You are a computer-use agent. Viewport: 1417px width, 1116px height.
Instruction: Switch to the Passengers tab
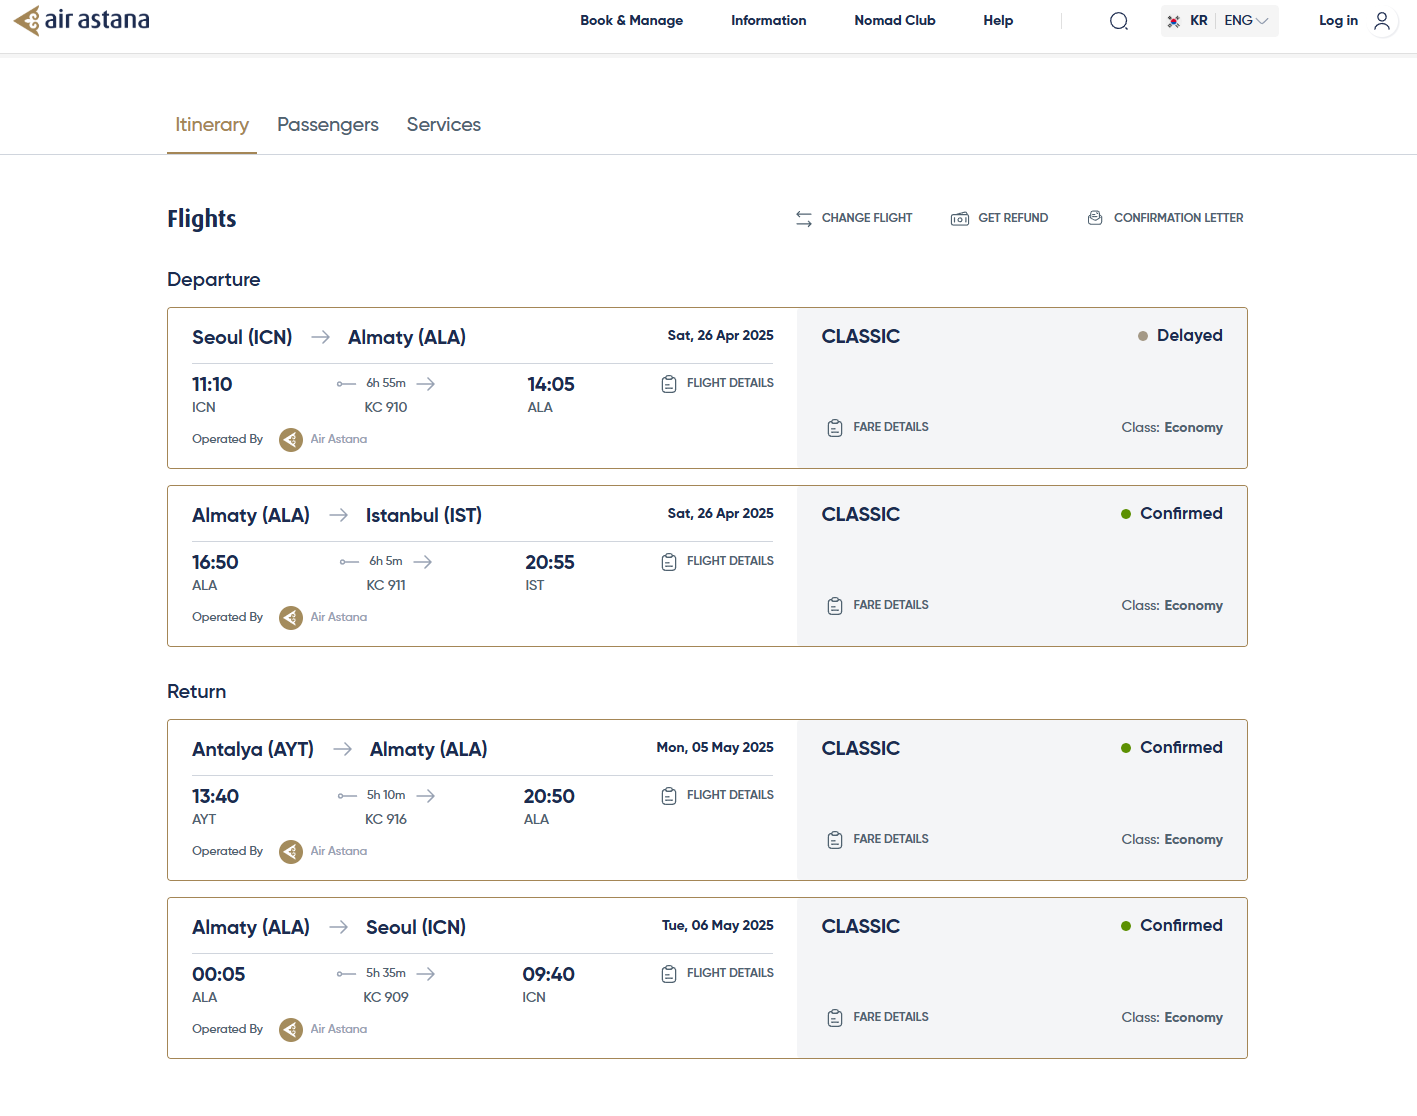[327, 125]
